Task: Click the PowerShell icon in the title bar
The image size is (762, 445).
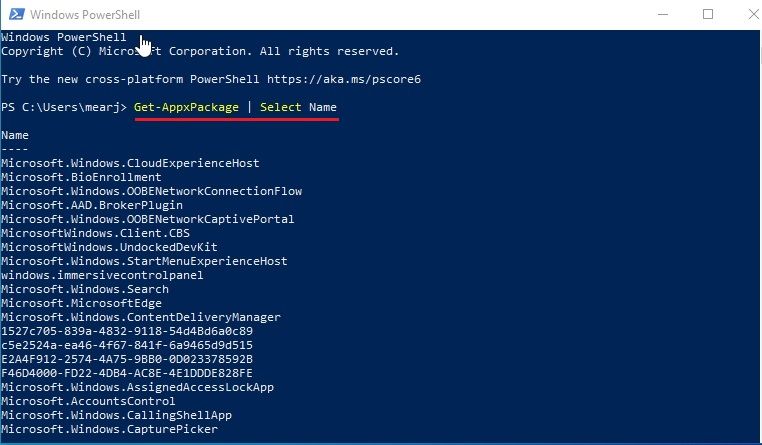Action: pyautogui.click(x=14, y=15)
